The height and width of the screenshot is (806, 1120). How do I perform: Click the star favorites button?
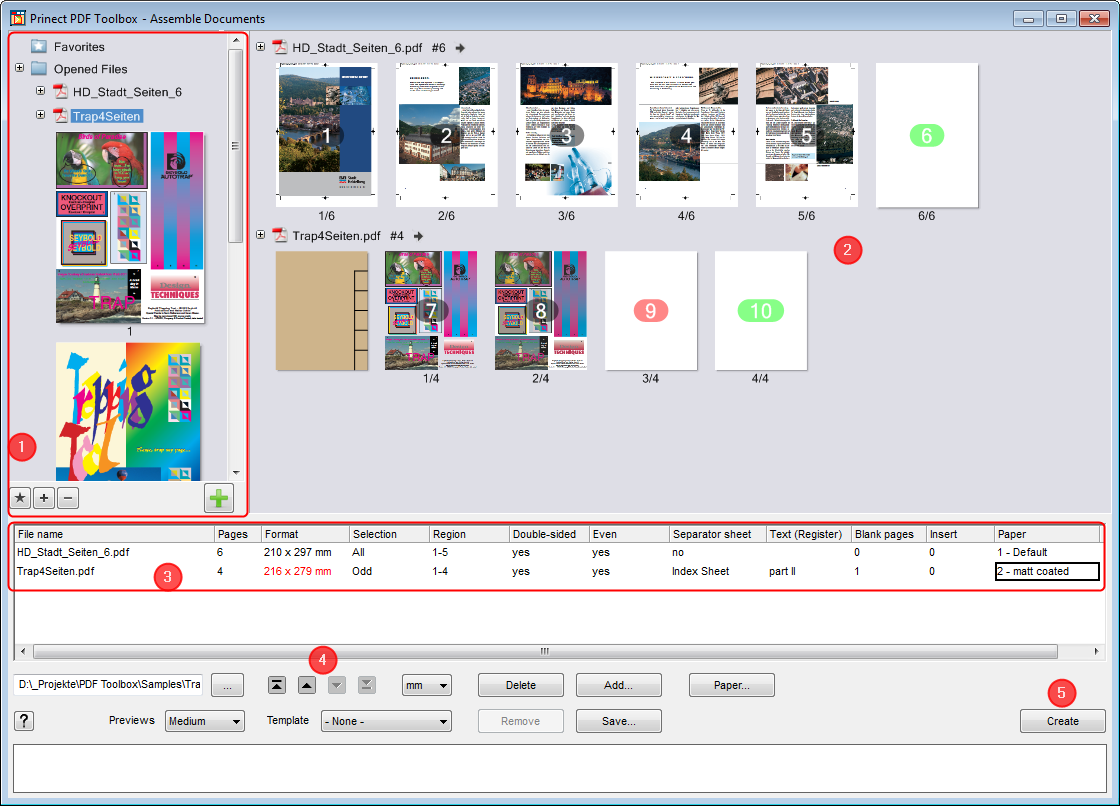pos(20,497)
